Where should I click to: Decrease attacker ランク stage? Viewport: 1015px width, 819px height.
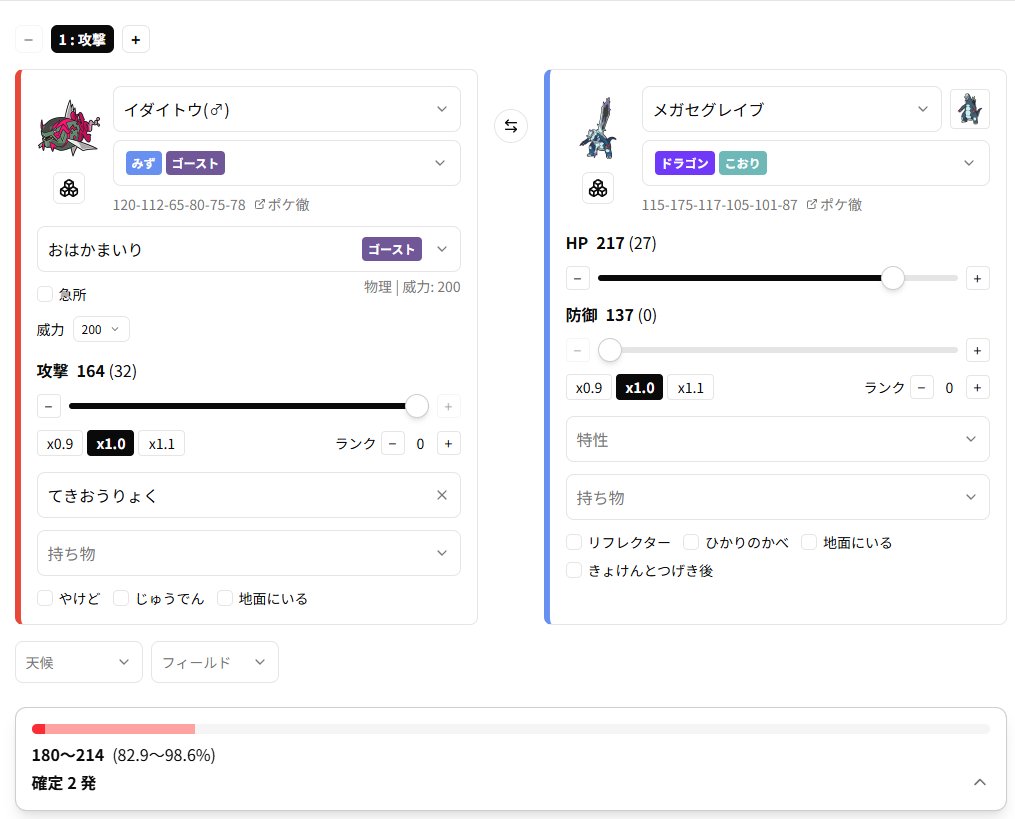[393, 443]
